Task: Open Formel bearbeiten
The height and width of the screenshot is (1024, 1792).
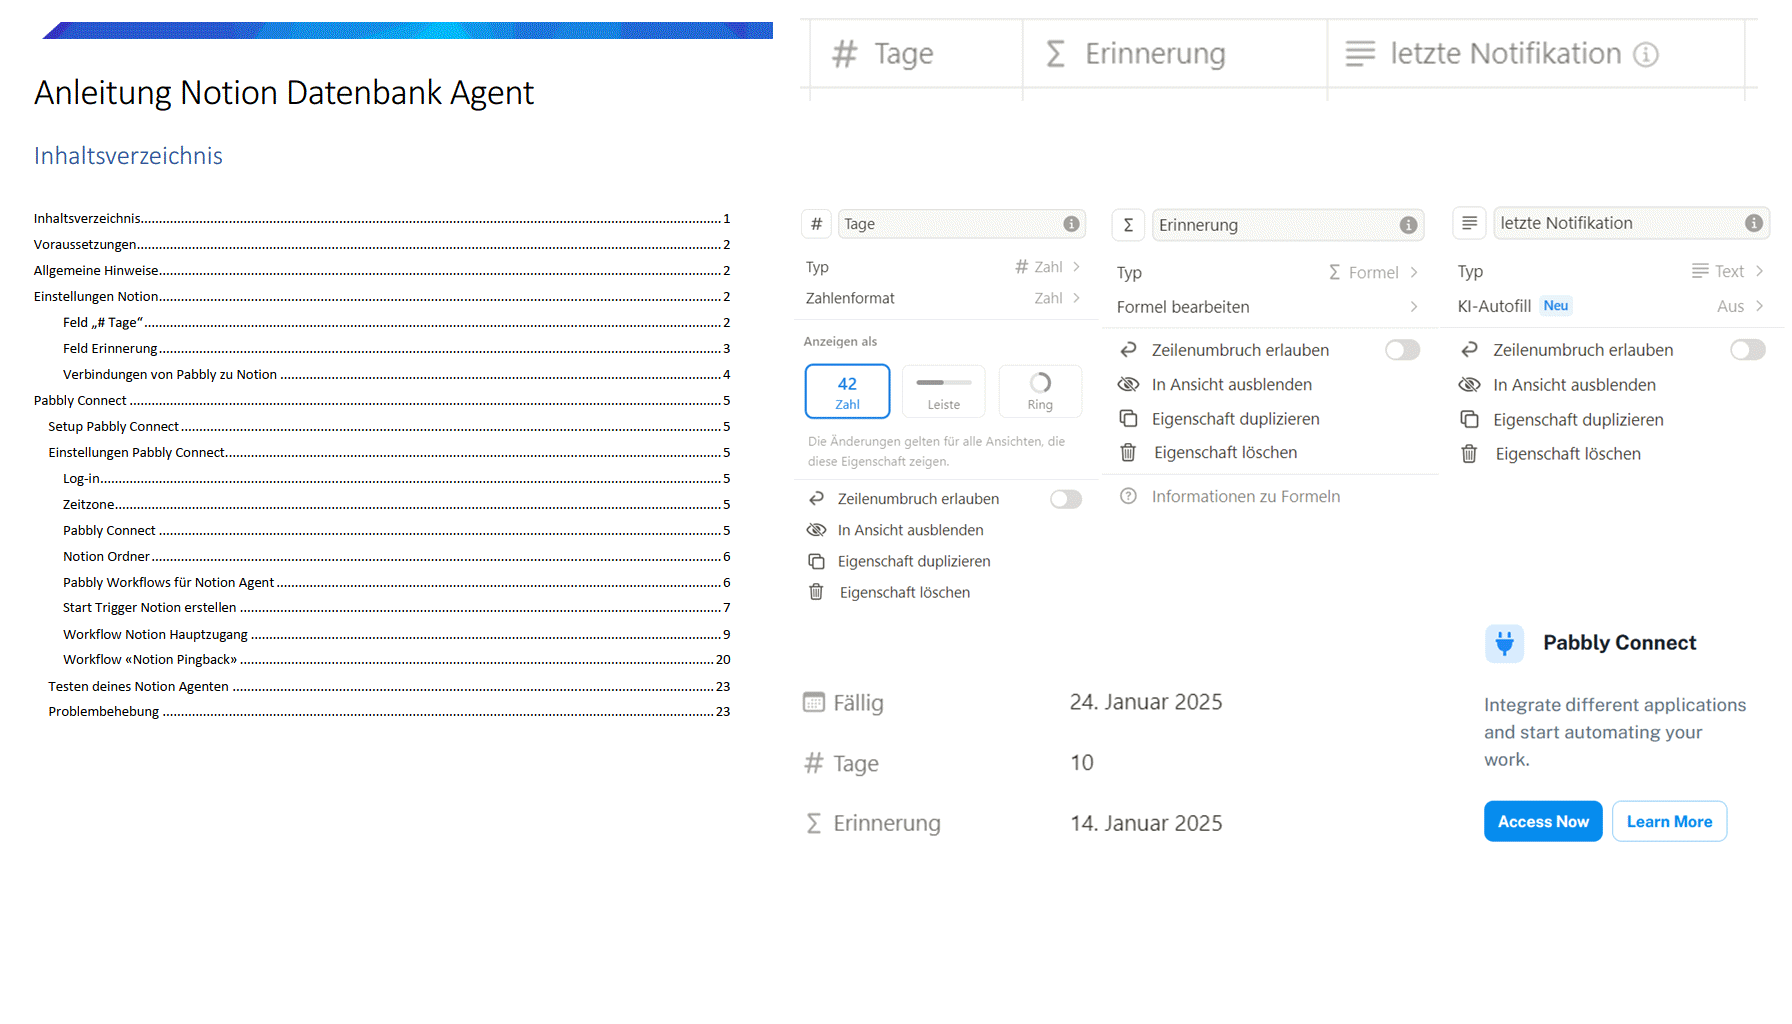Action: click(x=1267, y=307)
